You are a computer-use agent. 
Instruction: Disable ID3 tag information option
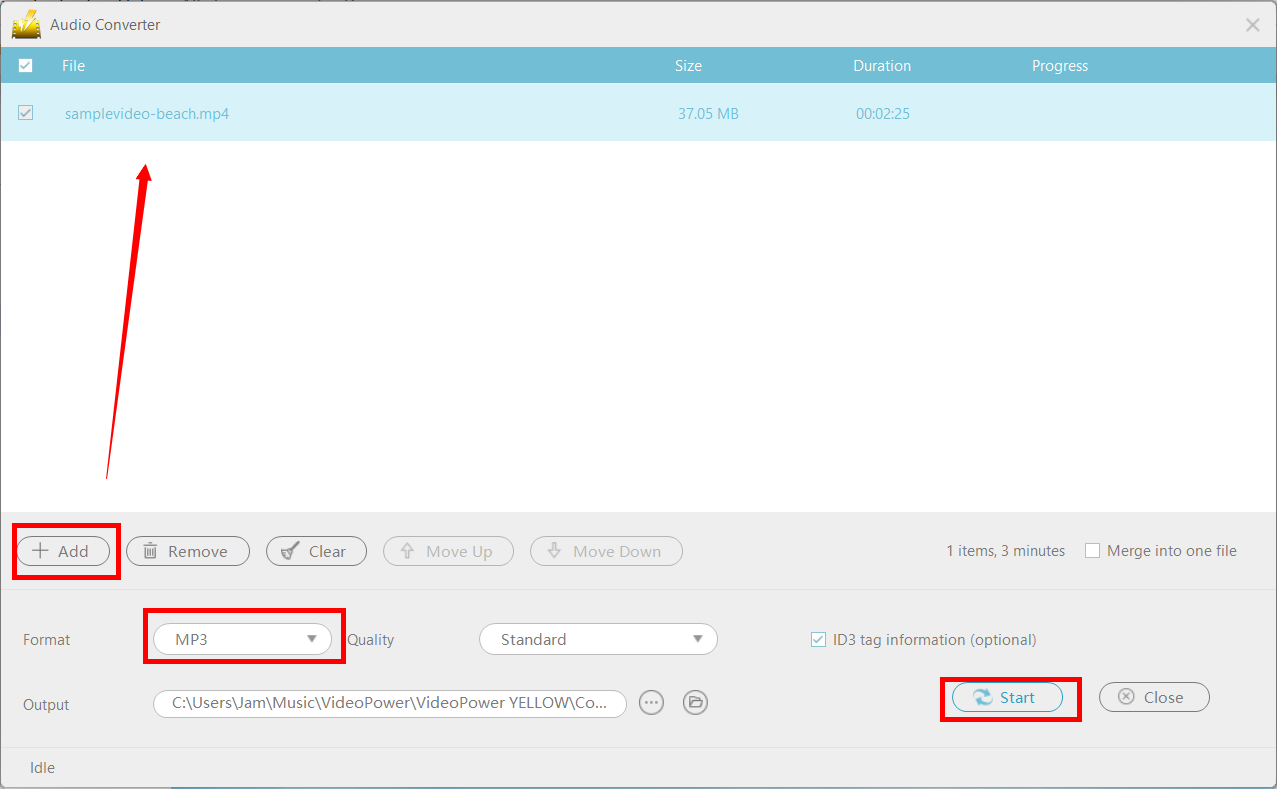(x=818, y=640)
